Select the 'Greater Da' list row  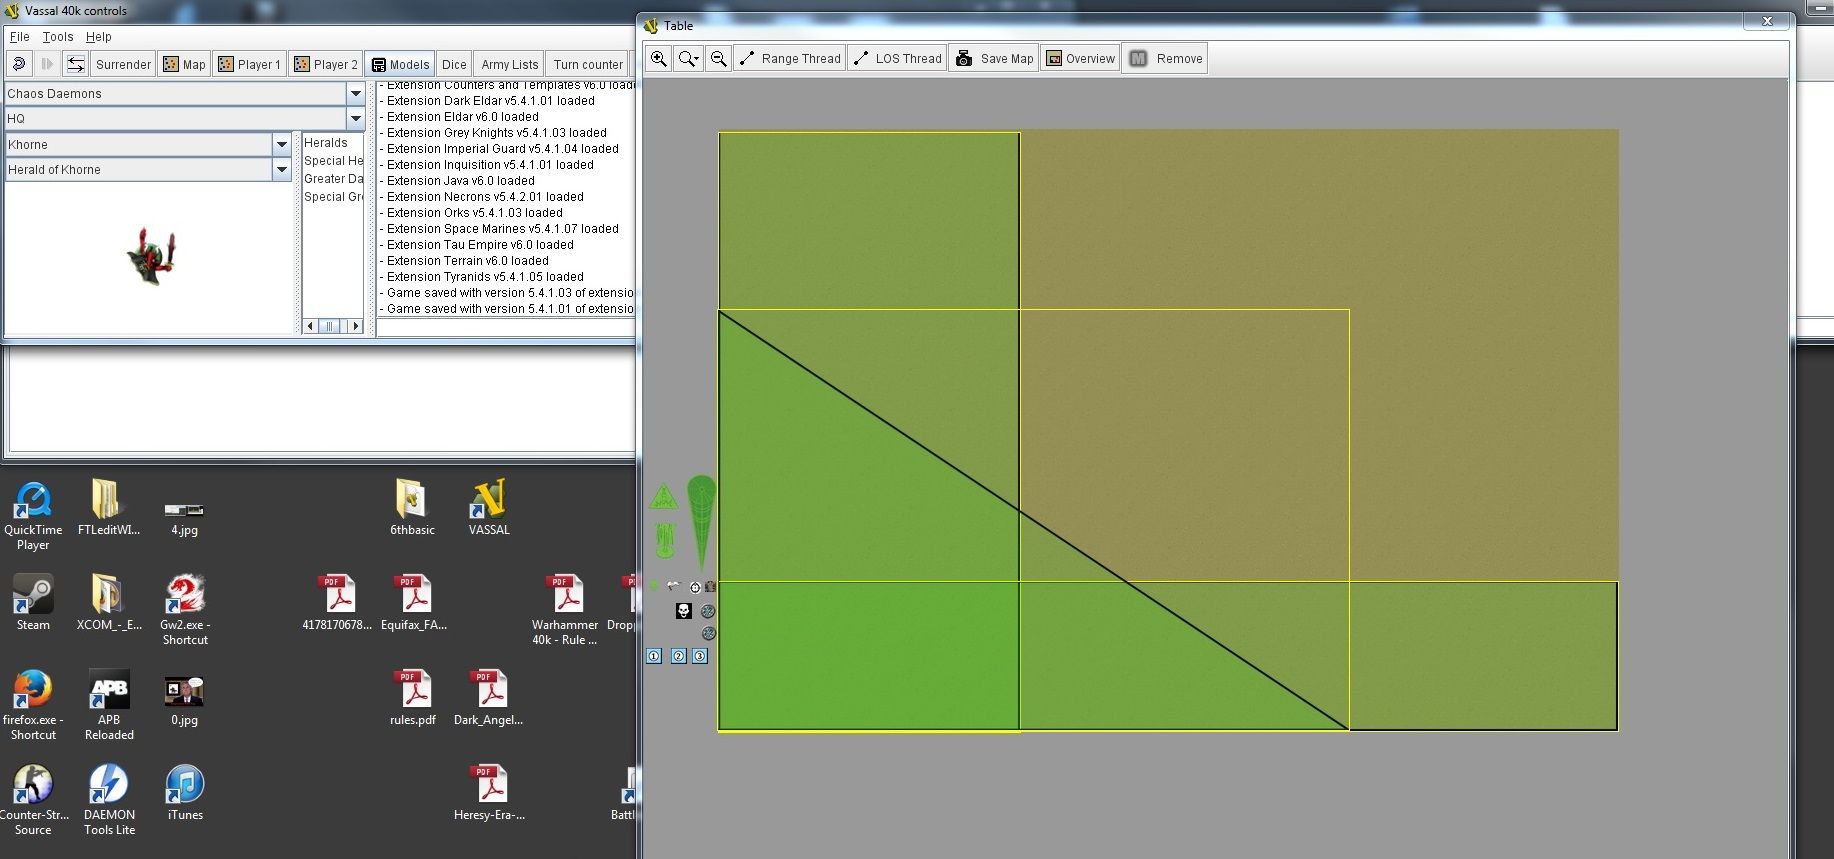tap(333, 179)
